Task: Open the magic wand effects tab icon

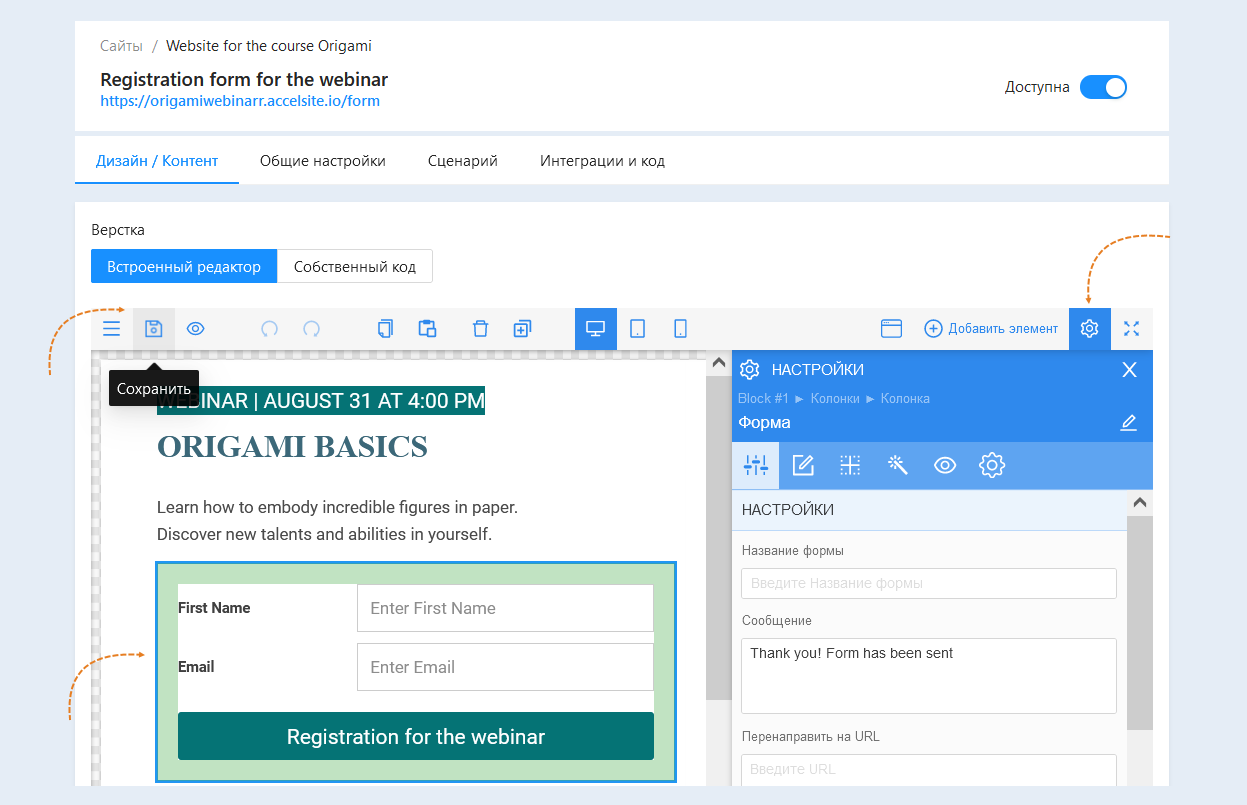Action: (x=897, y=465)
